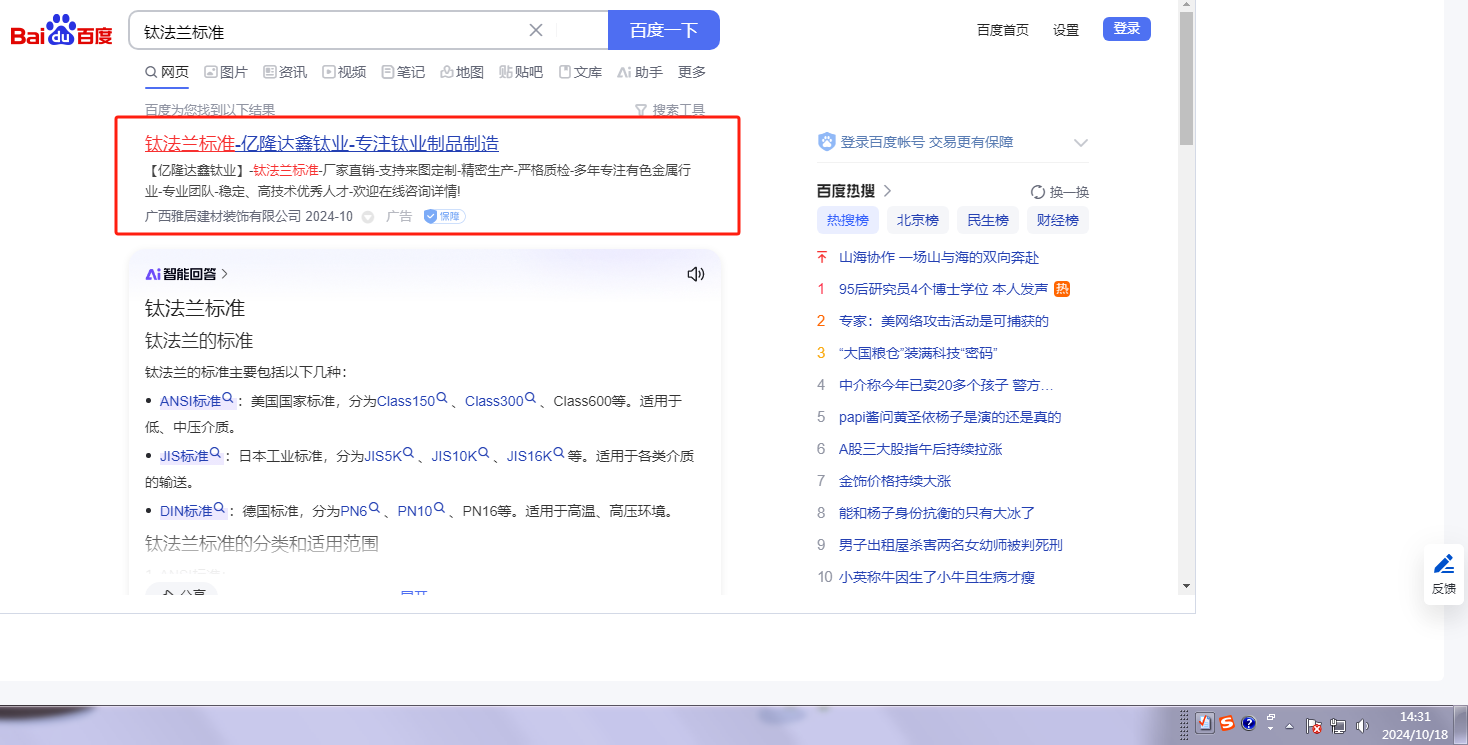The image size is (1468, 745).
Task: Expand the 登录百度帐号 panel chevron
Action: [1080, 142]
